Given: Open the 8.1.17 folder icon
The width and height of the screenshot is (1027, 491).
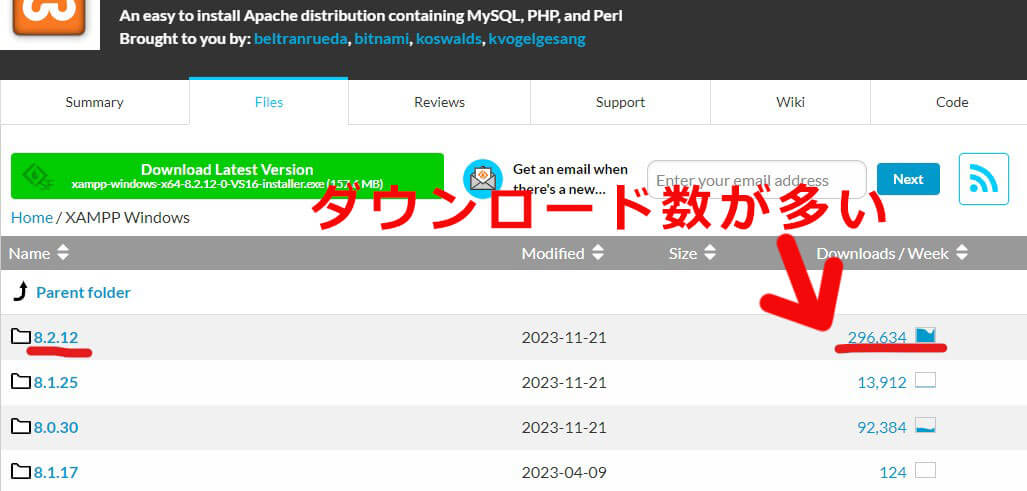Looking at the screenshot, I should coord(21,471).
